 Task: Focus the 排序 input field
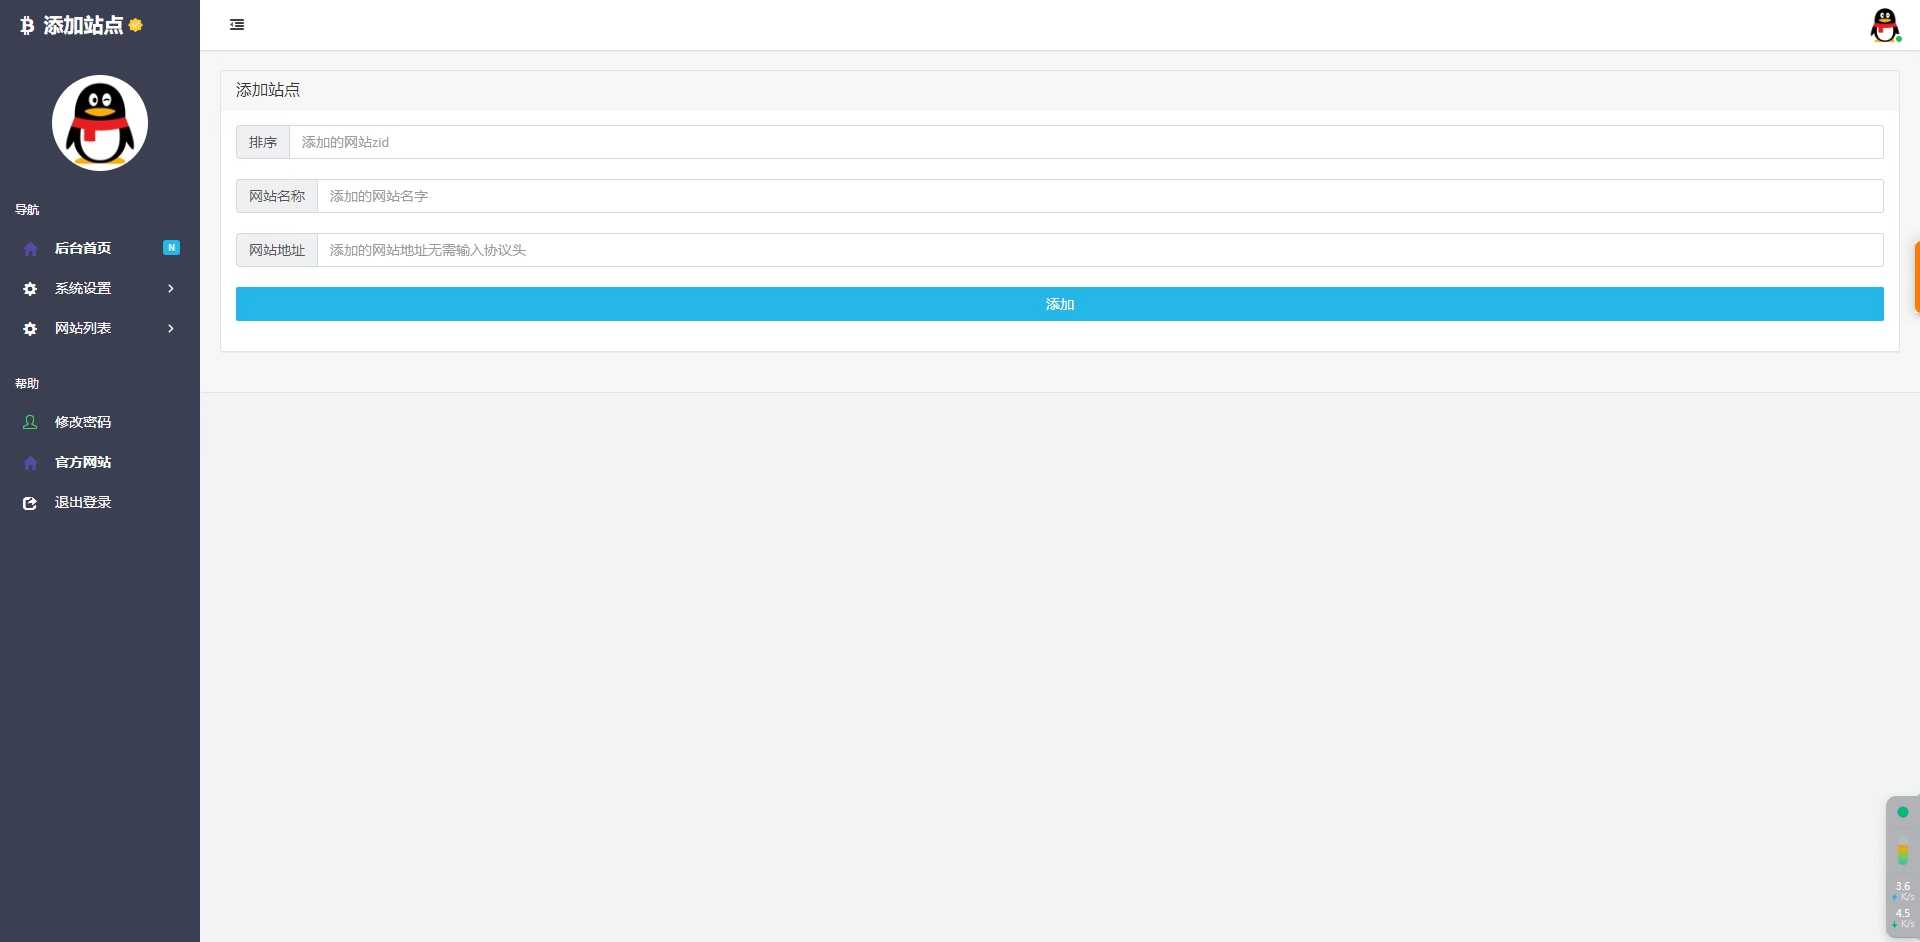(1085, 142)
